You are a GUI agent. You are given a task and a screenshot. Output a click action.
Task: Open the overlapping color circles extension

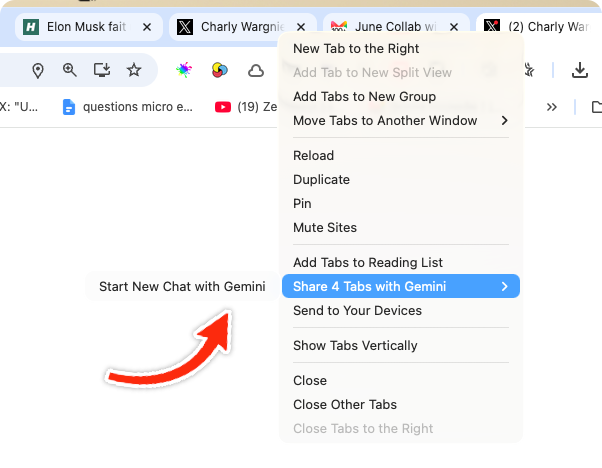coord(220,70)
